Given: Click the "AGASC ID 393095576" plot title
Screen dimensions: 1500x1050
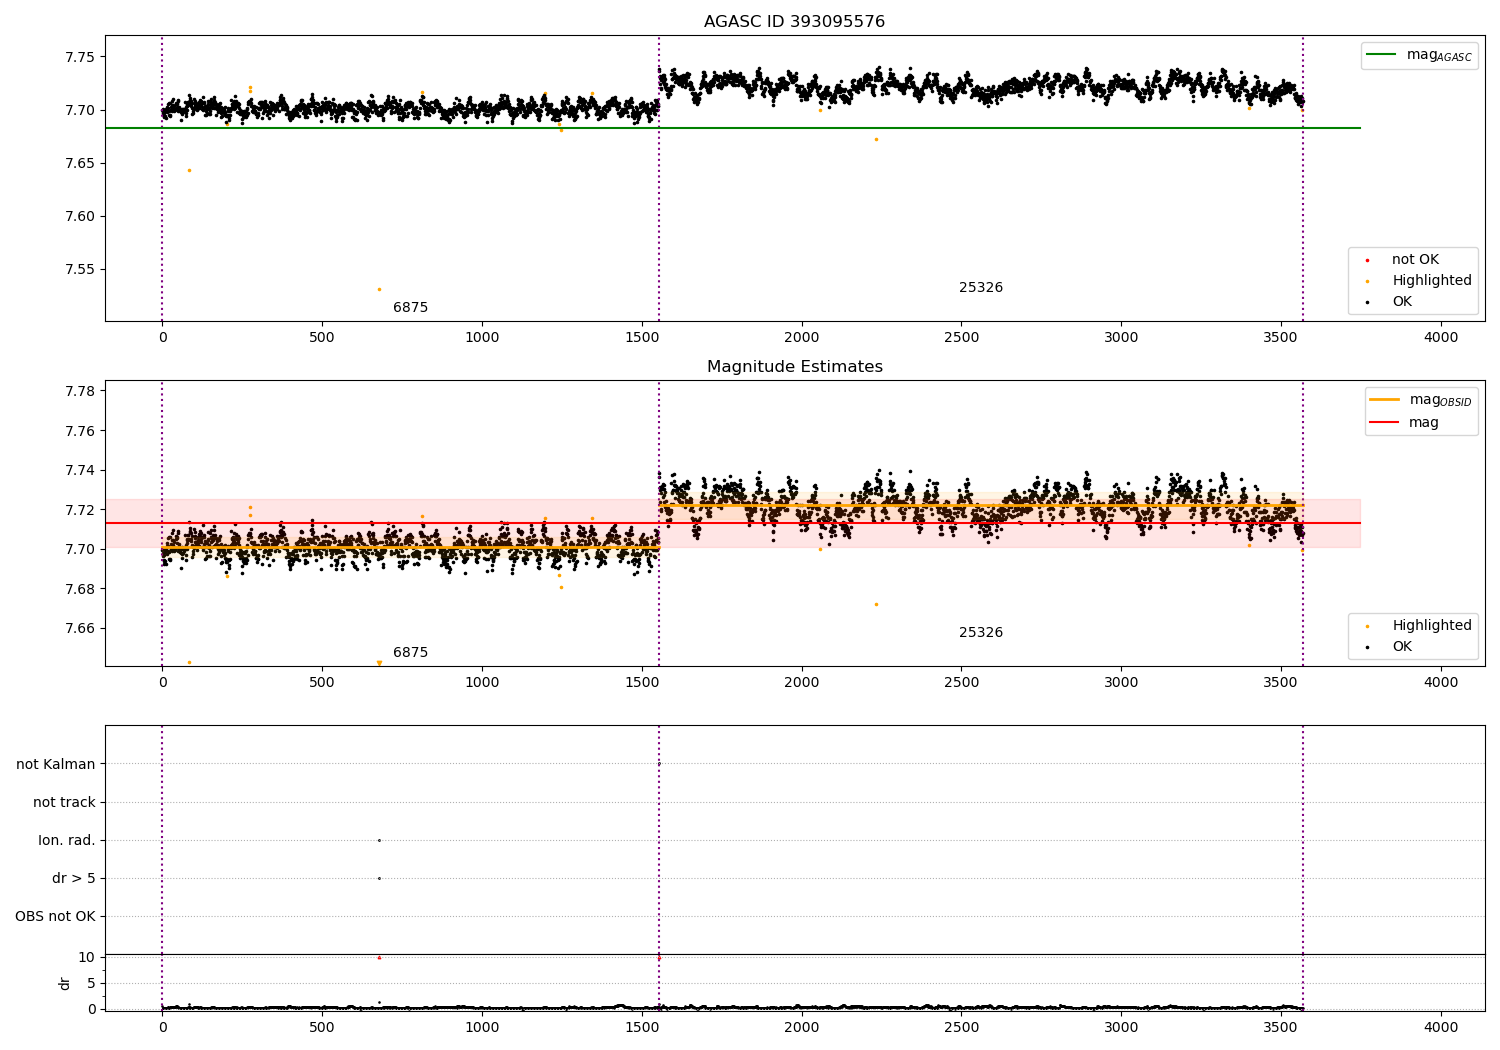Looking at the screenshot, I should 794,22.
